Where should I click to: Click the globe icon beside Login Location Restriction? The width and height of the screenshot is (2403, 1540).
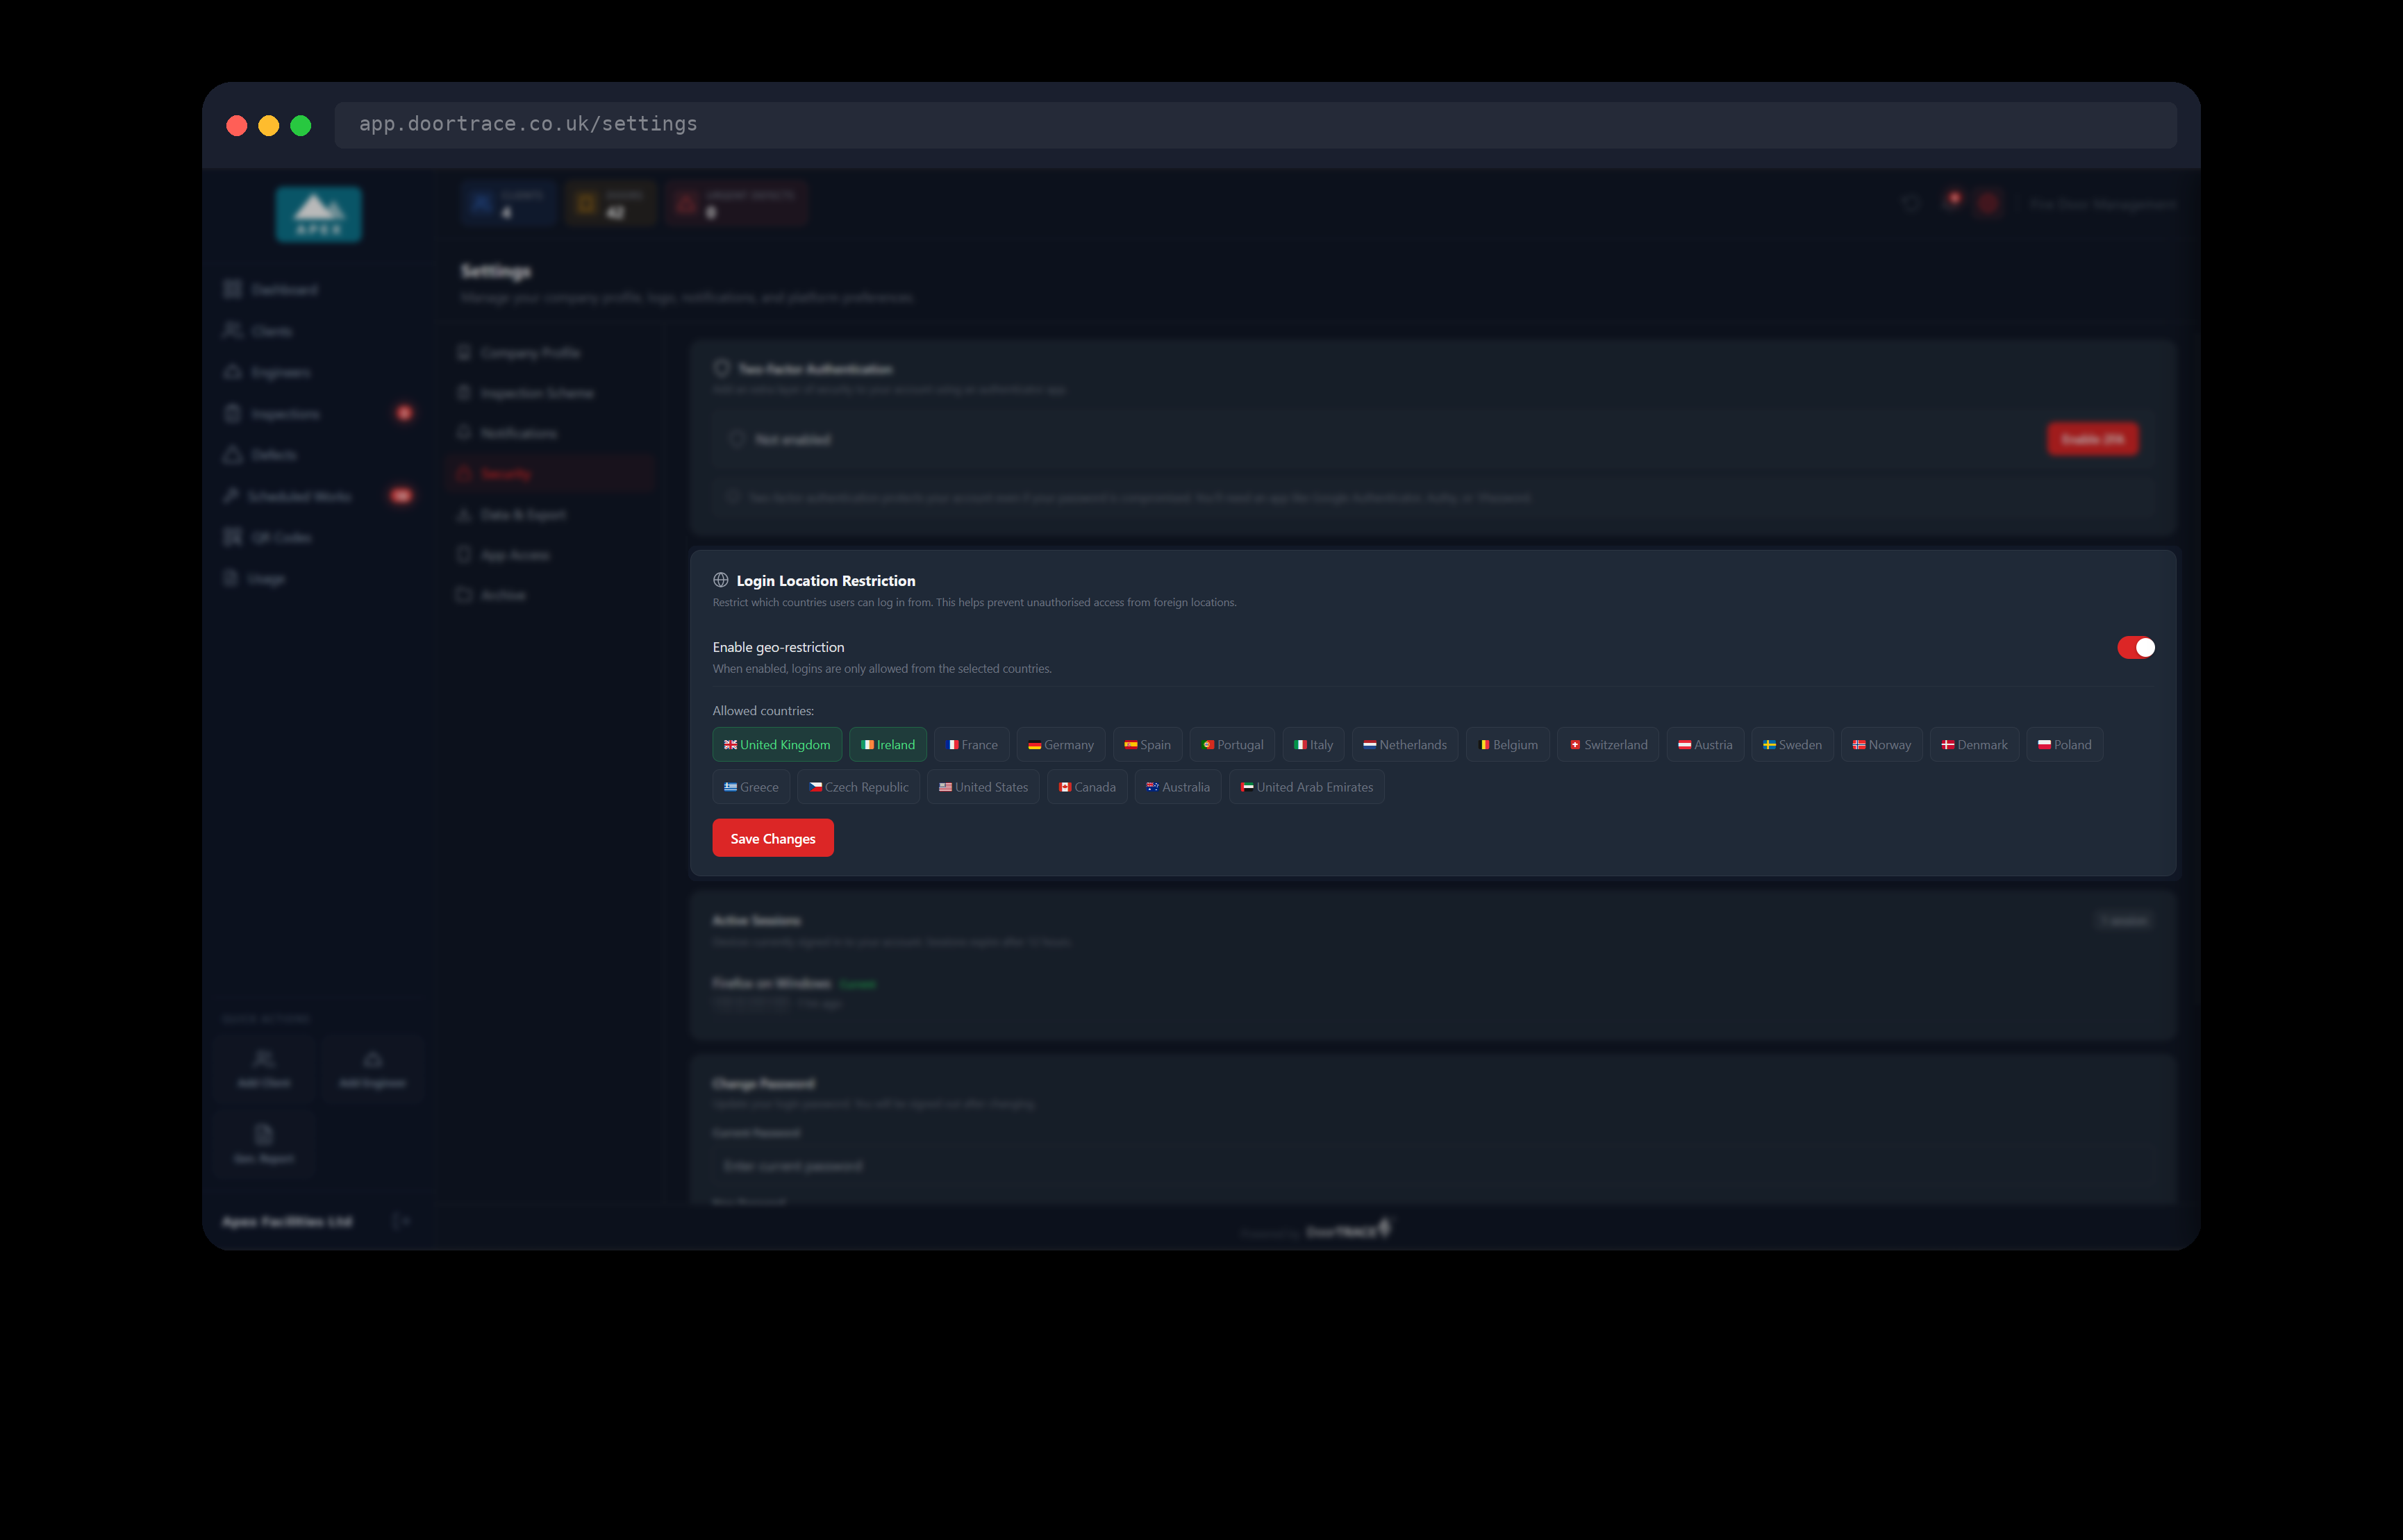click(x=721, y=580)
